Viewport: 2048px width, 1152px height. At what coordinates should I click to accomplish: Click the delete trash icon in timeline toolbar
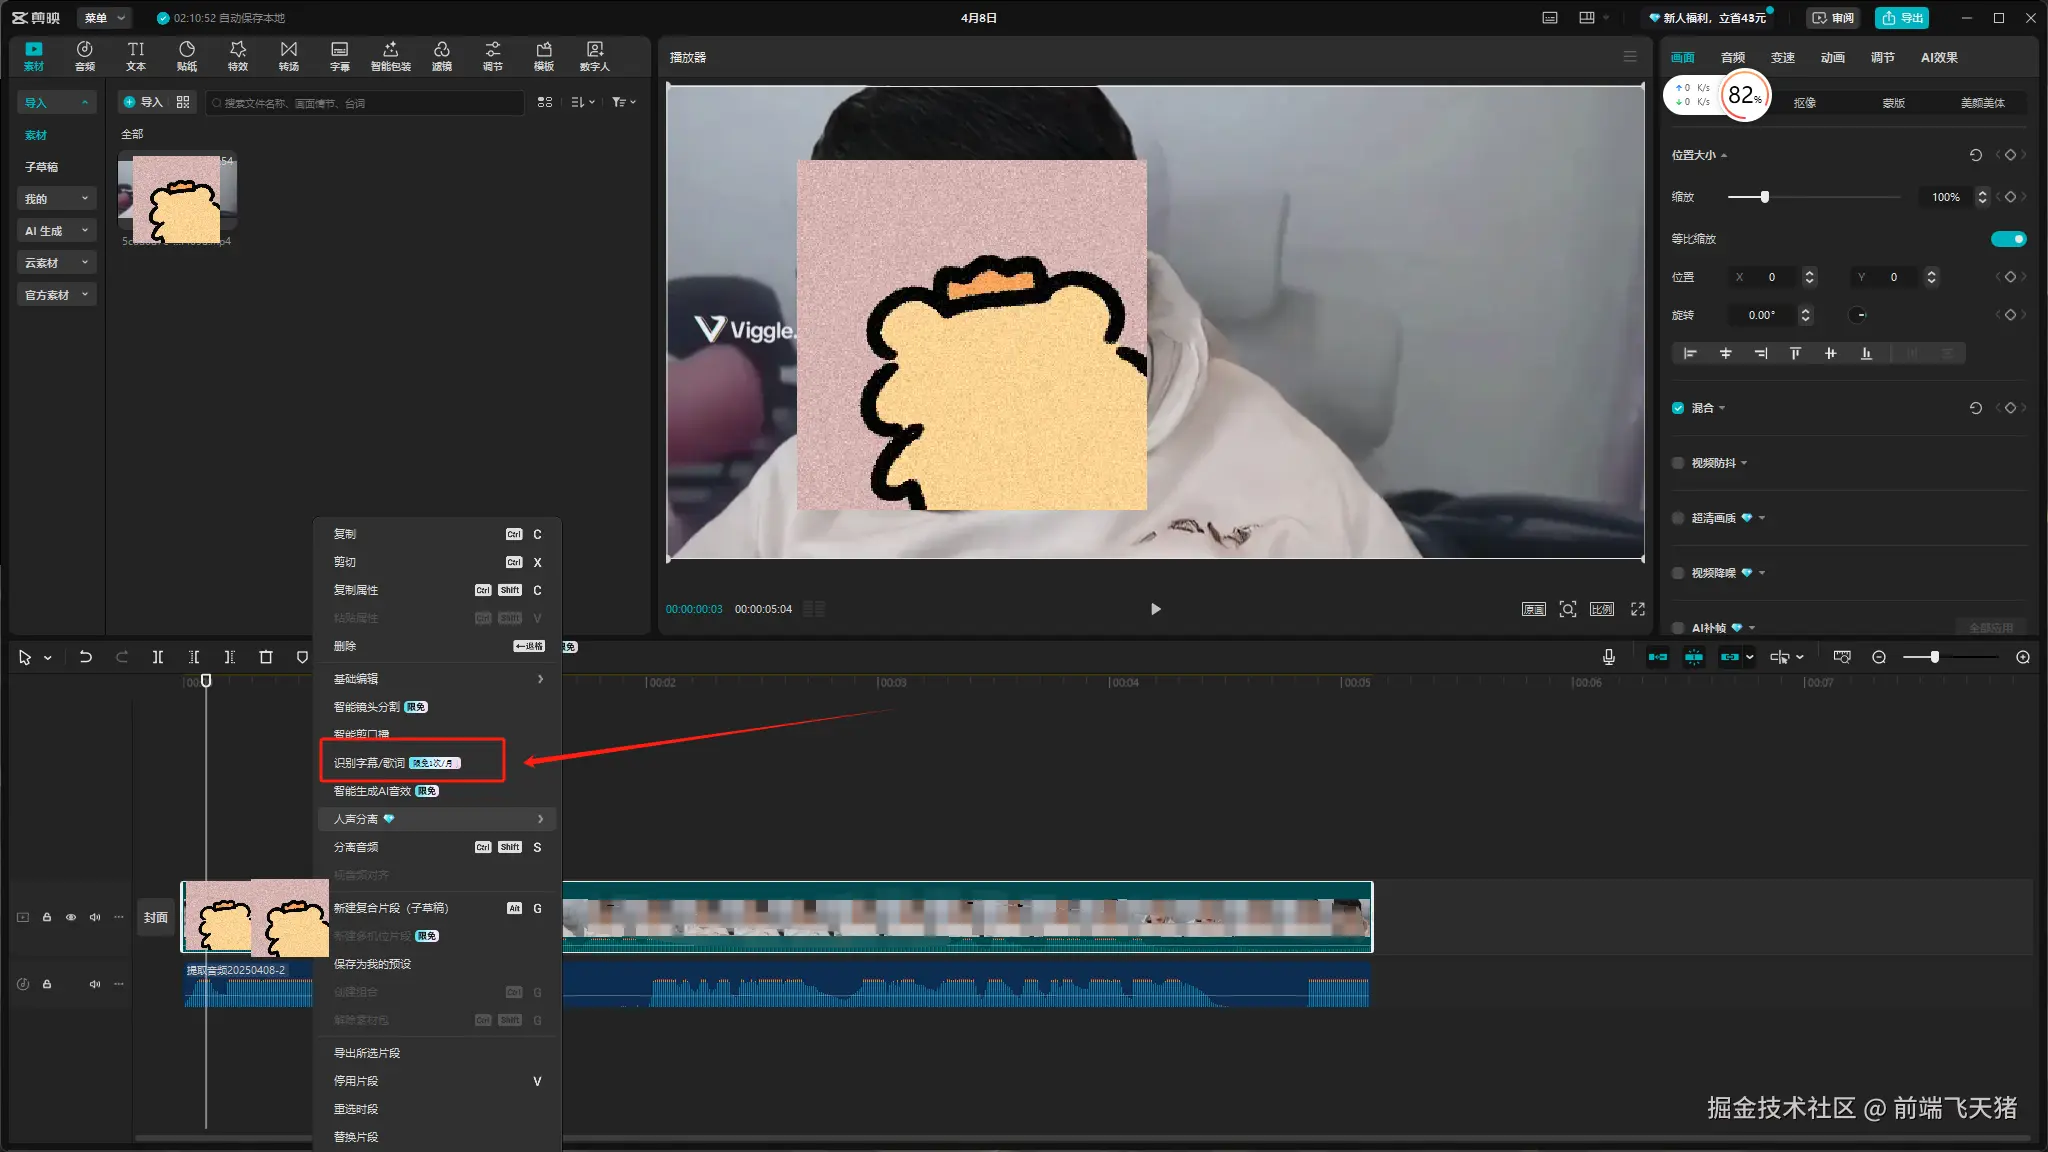[x=266, y=657]
